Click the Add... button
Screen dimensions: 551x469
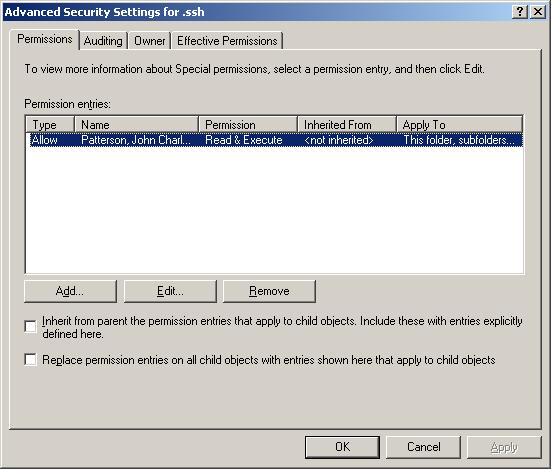pyautogui.click(x=70, y=291)
